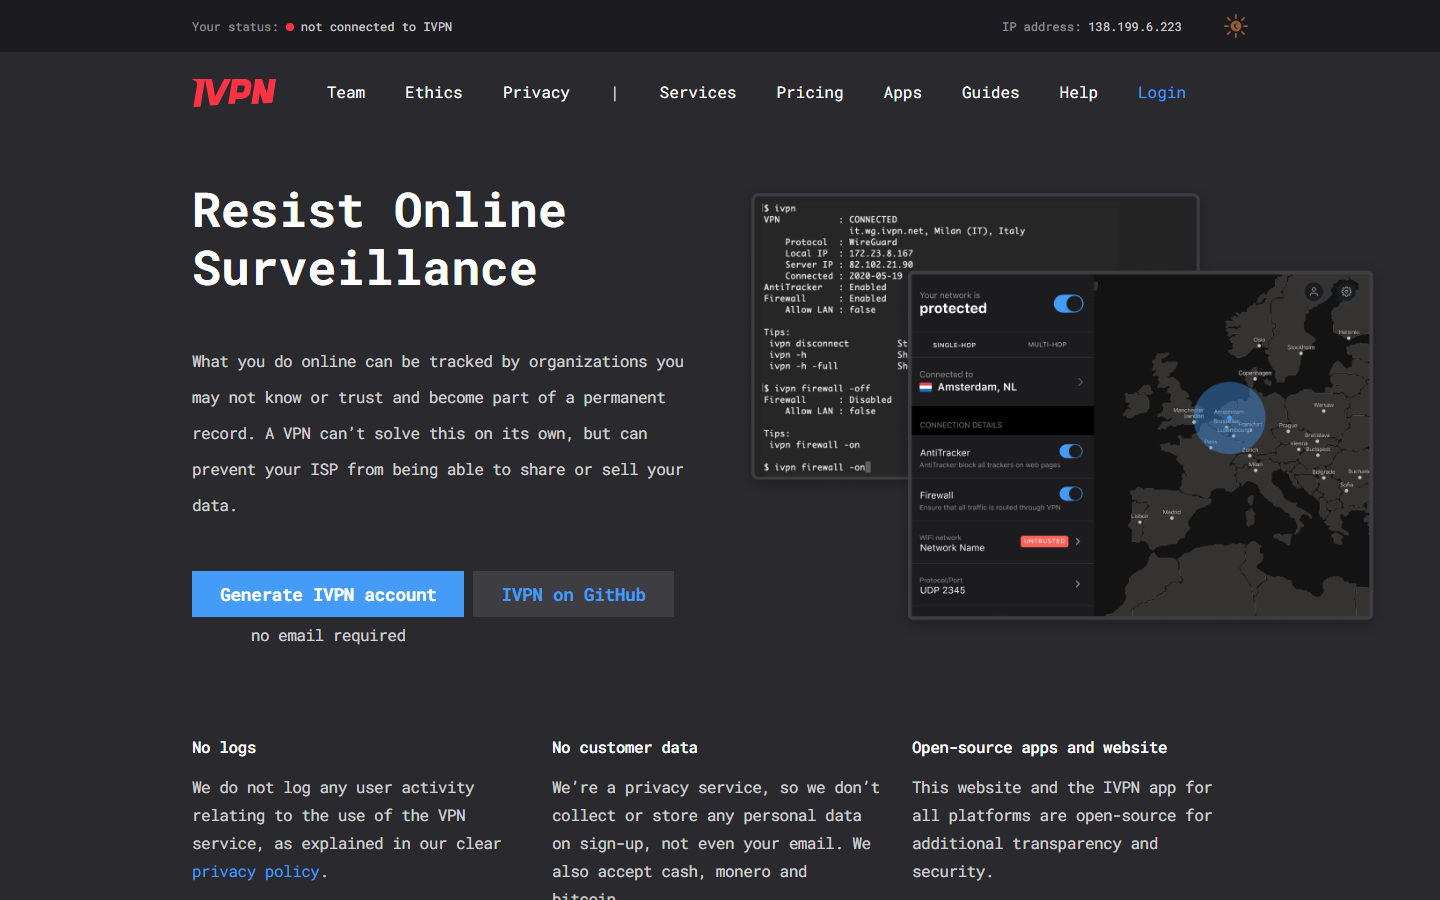The height and width of the screenshot is (900, 1440).
Task: Toggle the 'Your network is protected' switch
Action: (1068, 303)
